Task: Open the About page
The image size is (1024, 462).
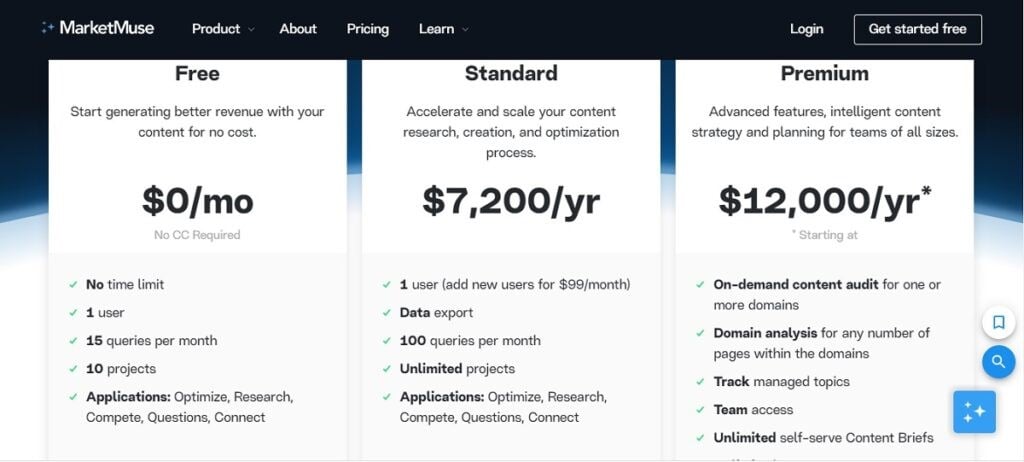Action: click(298, 29)
